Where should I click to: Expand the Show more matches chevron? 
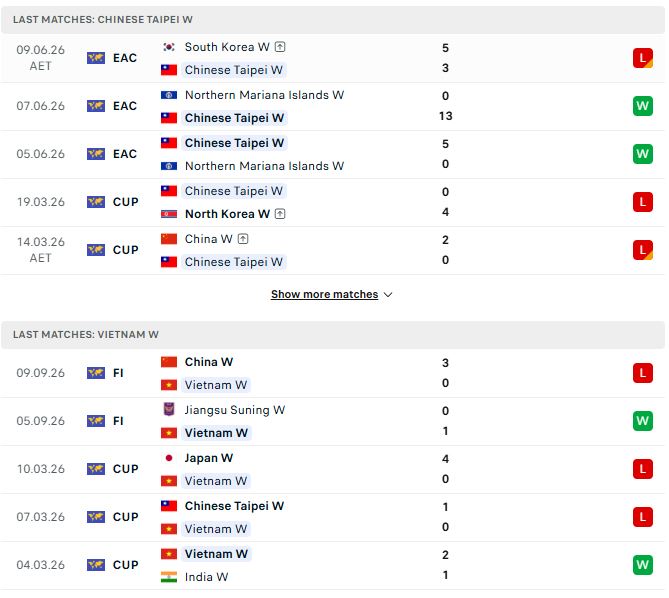point(388,295)
